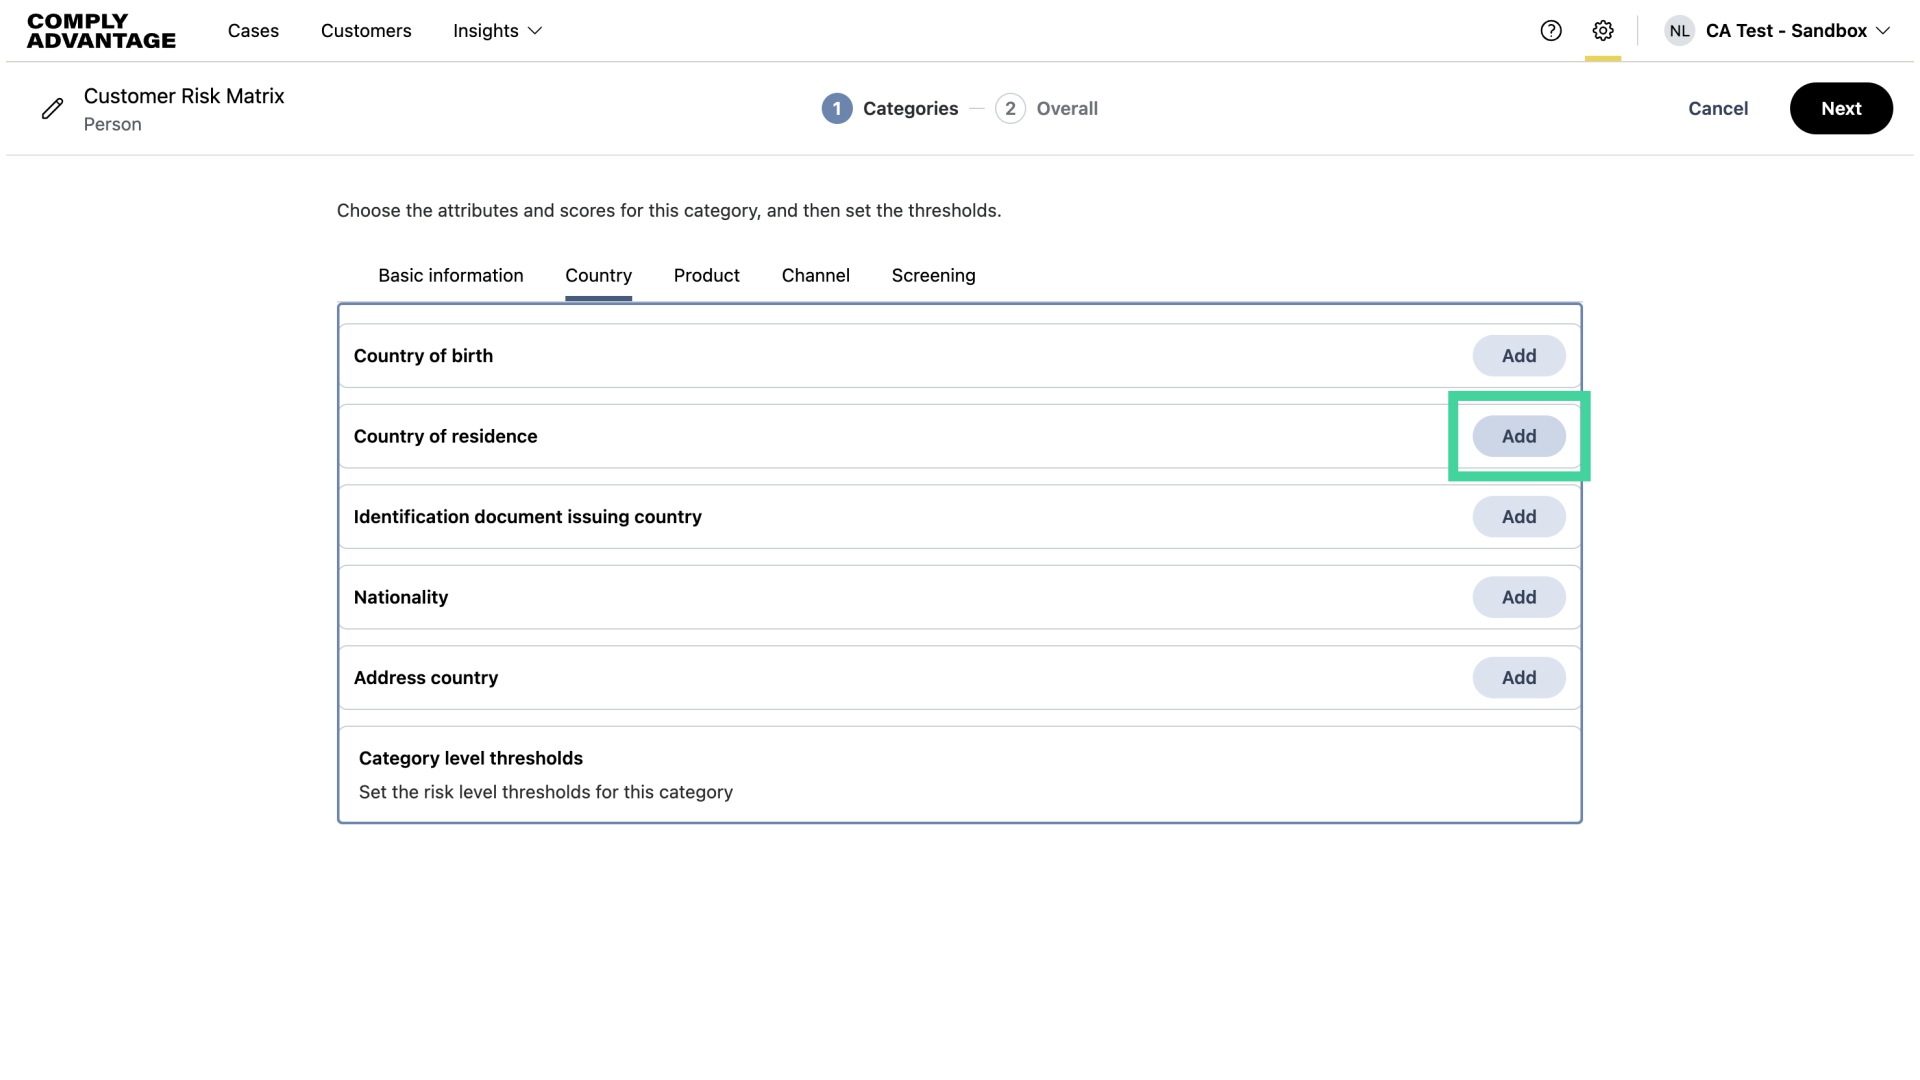Expand the Insights dropdown menu
The width and height of the screenshot is (1920, 1080).
coord(497,31)
